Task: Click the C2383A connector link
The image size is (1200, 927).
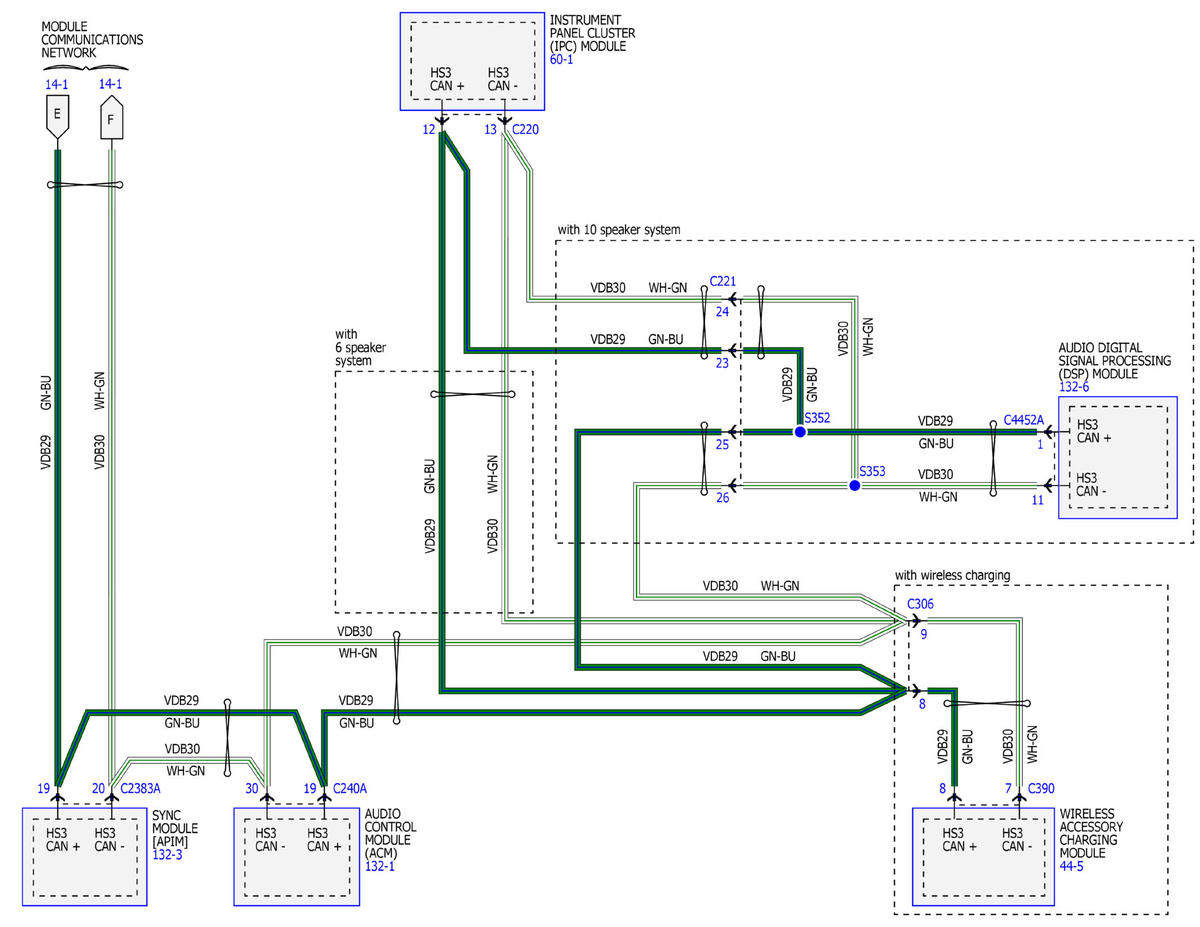Action: [140, 789]
